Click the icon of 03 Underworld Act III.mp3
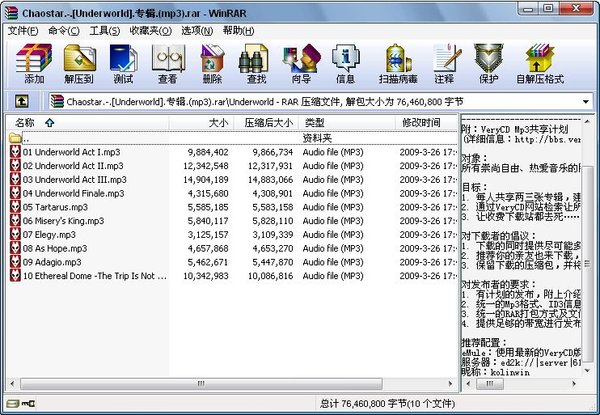The height and width of the screenshot is (415, 600). pos(15,179)
